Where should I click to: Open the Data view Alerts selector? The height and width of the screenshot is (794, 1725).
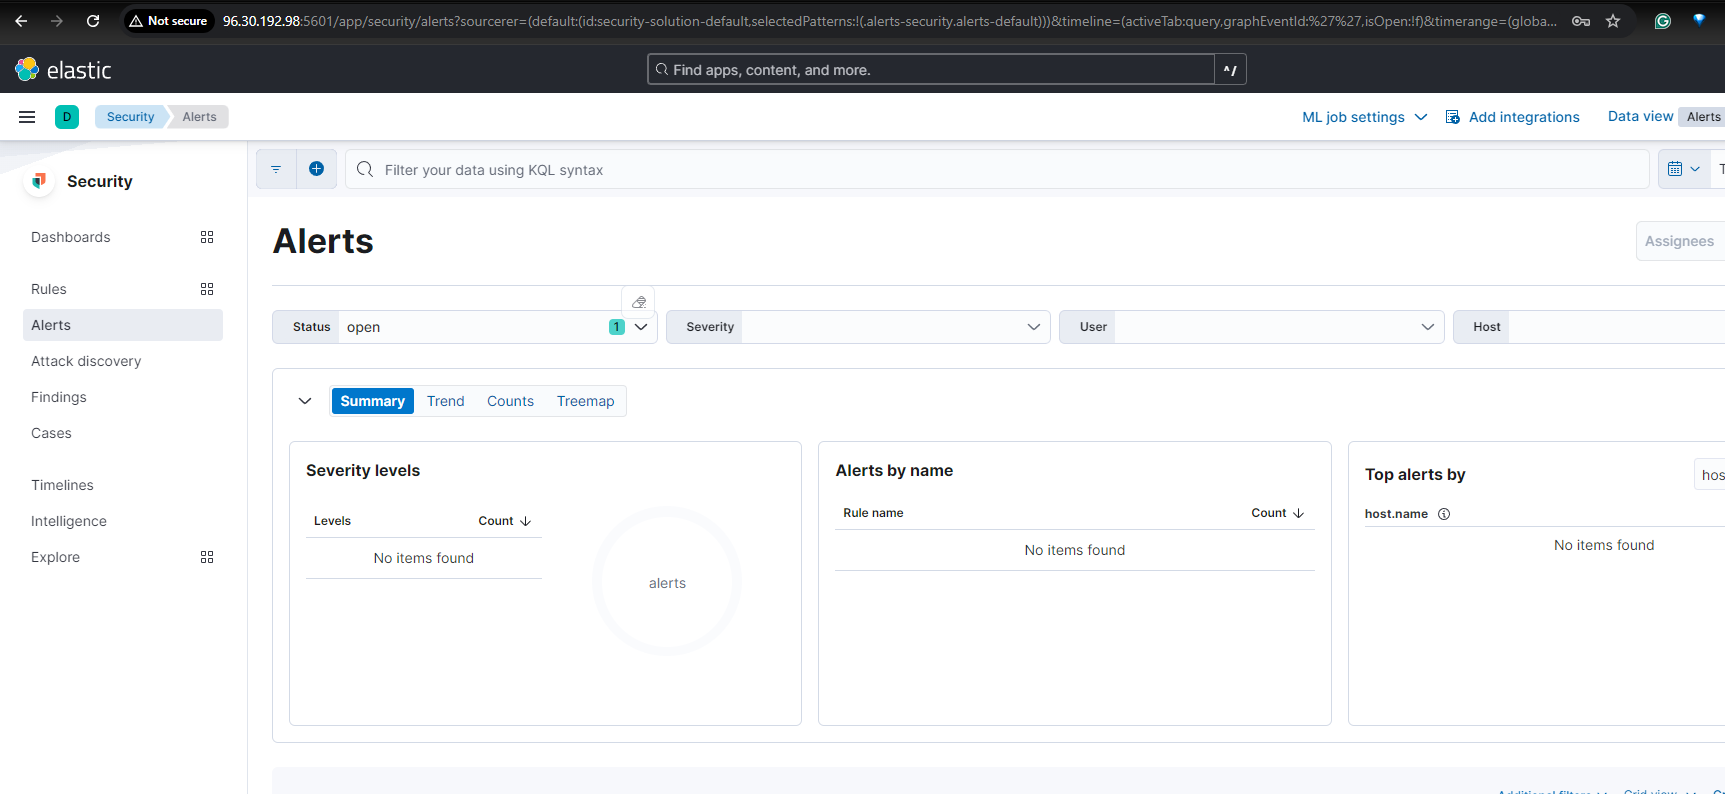1703,117
